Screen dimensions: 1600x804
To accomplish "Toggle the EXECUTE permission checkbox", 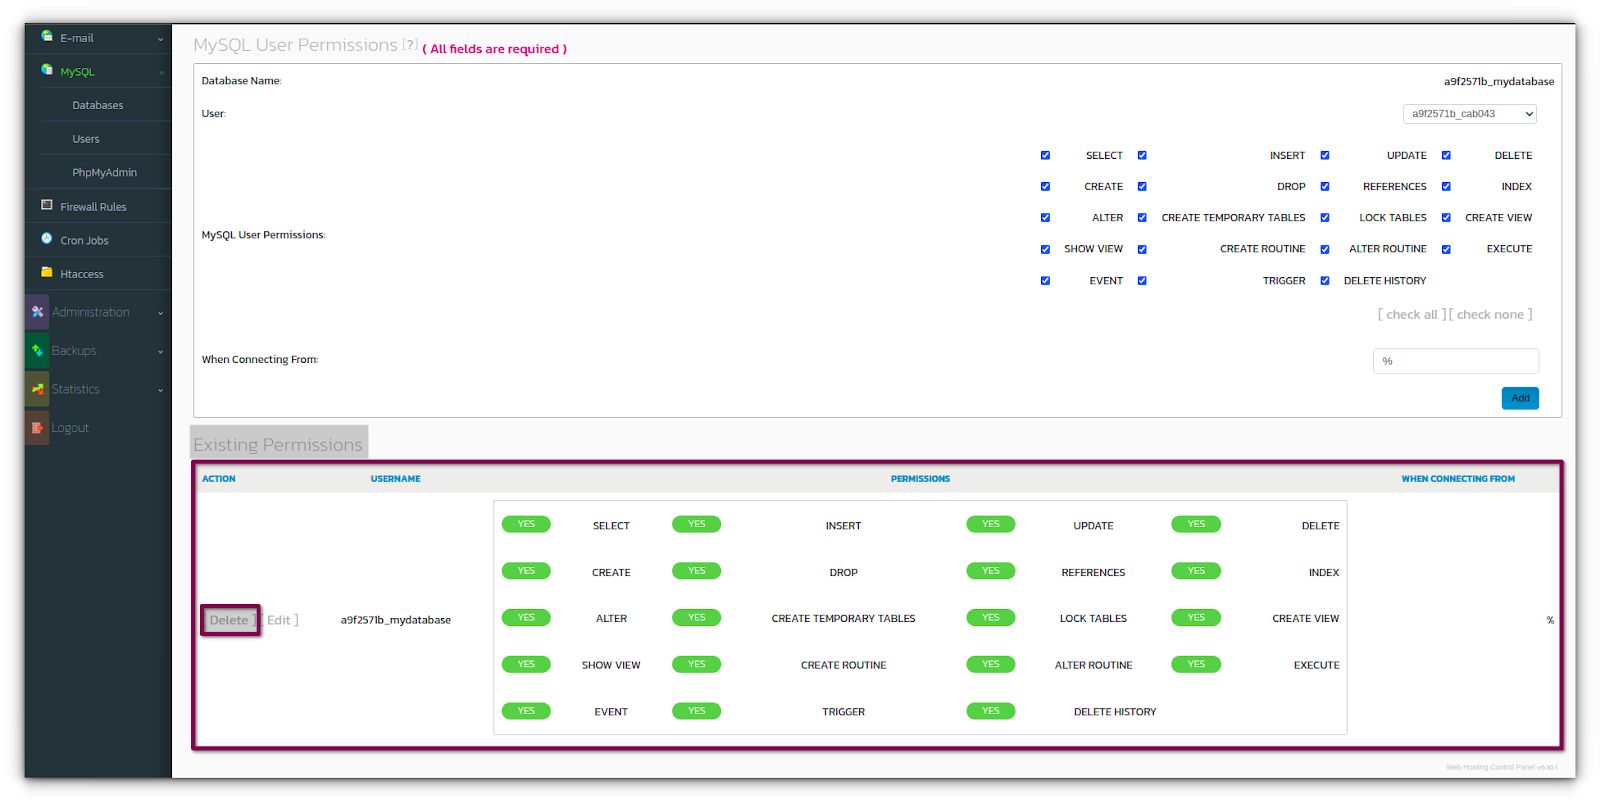I will coord(1446,249).
